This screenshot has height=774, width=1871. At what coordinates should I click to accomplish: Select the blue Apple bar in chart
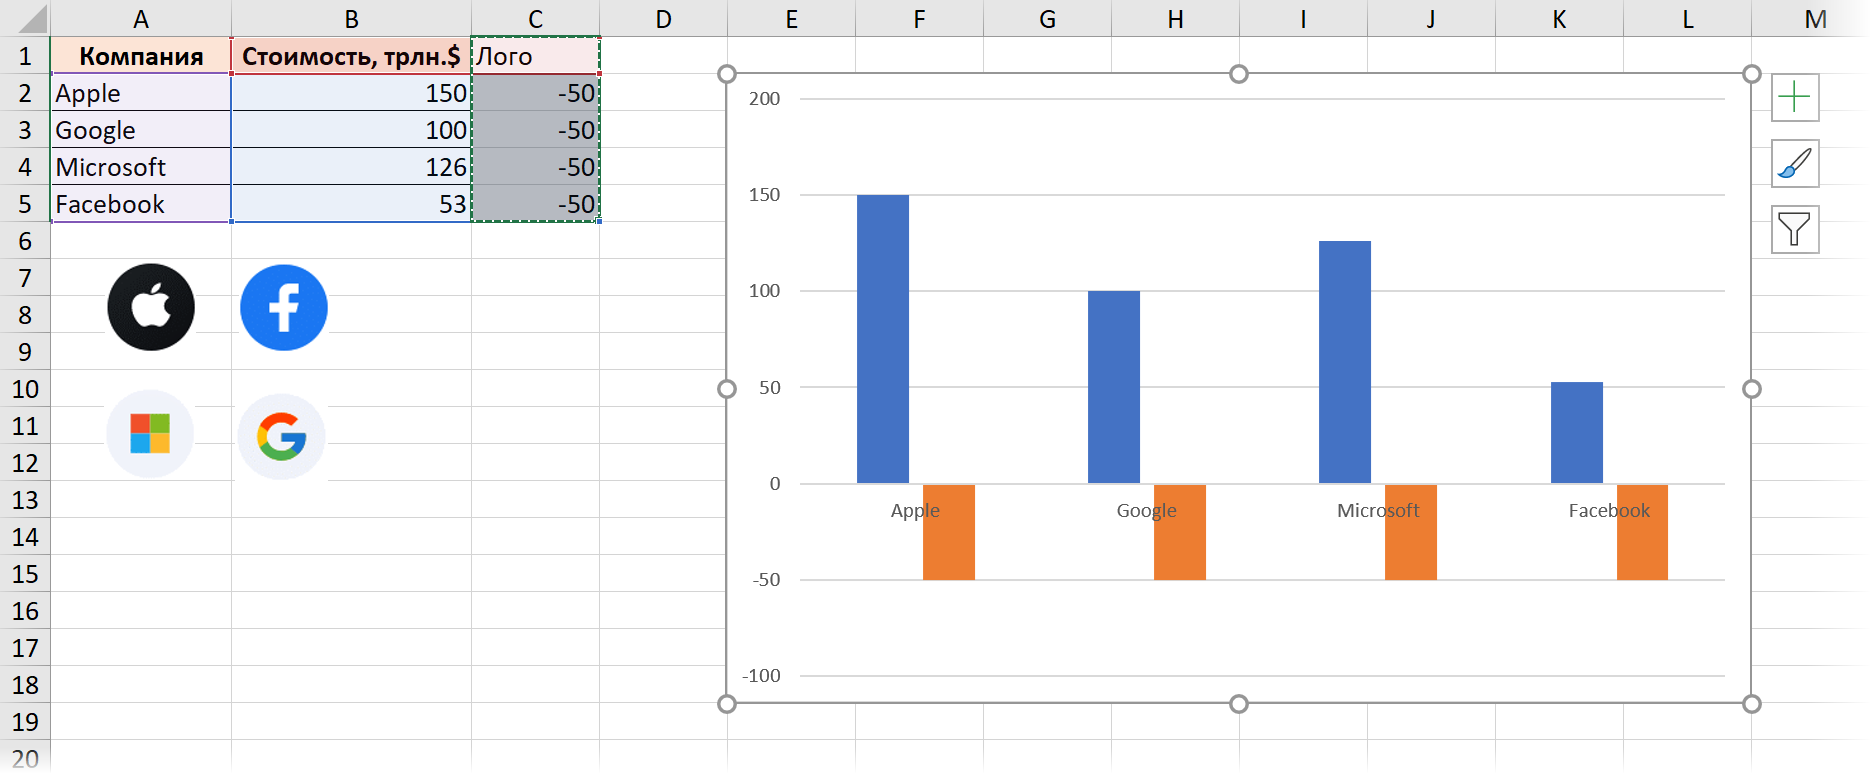coord(883,339)
